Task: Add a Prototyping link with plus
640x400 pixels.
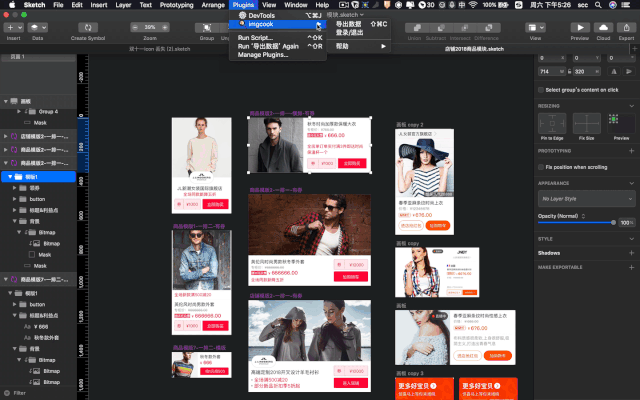Action: coord(631,151)
